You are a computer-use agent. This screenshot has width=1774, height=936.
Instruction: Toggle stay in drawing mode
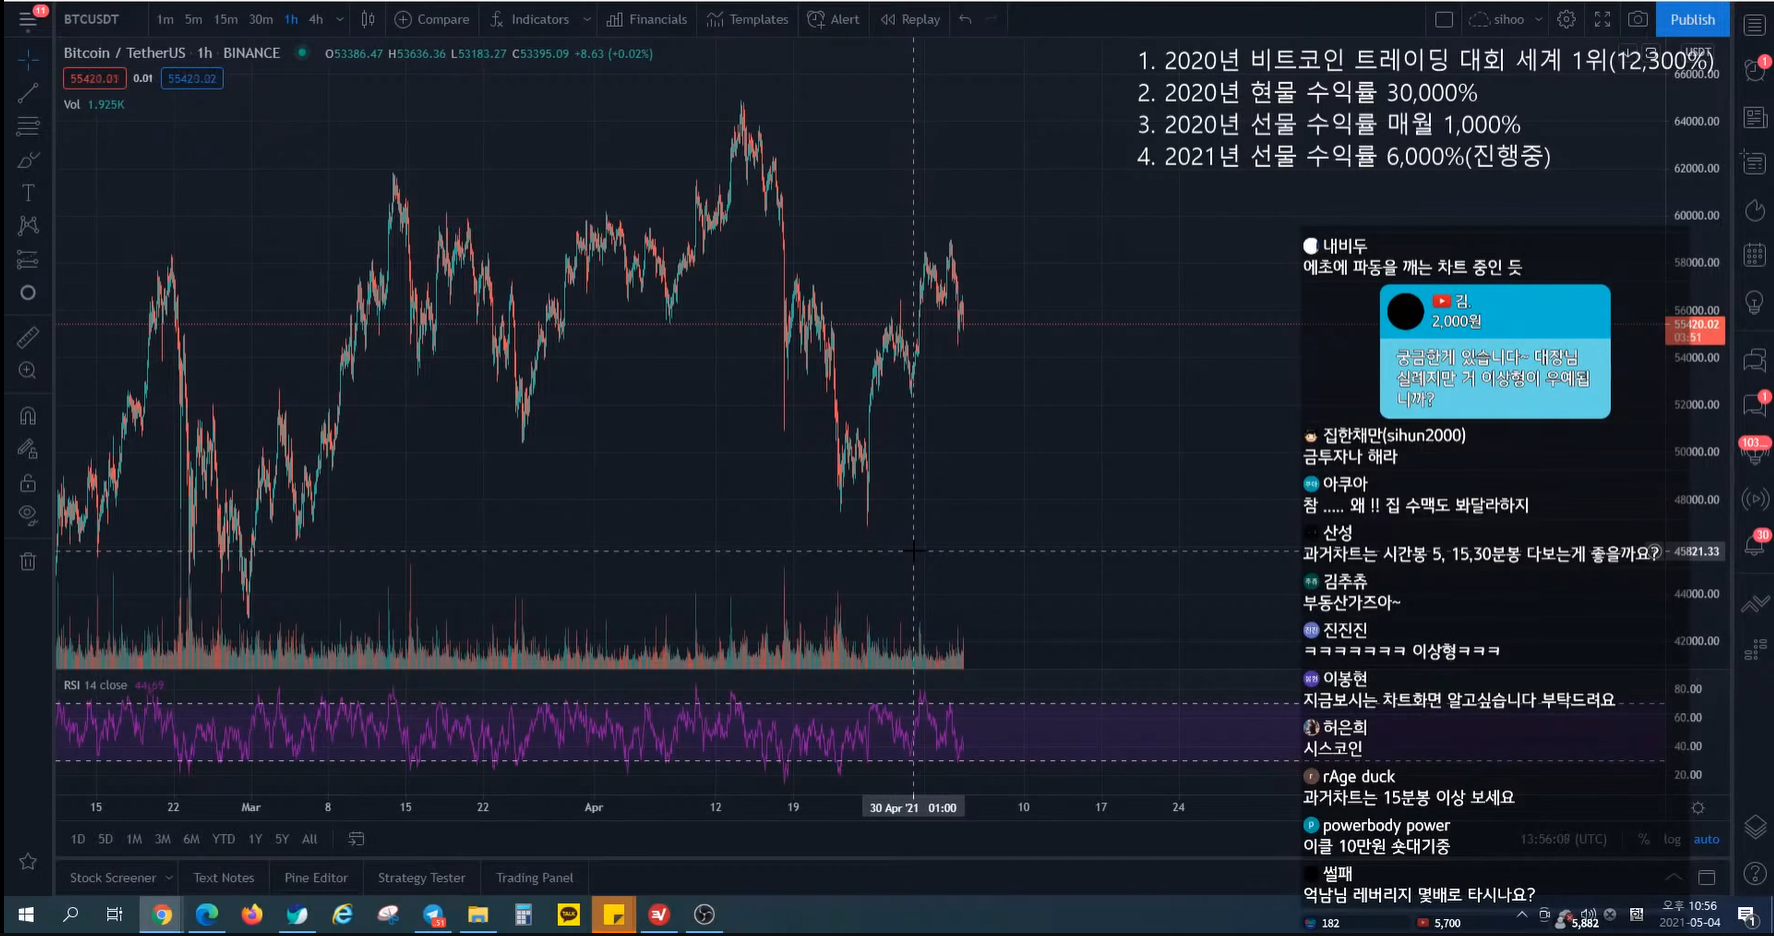[28, 449]
